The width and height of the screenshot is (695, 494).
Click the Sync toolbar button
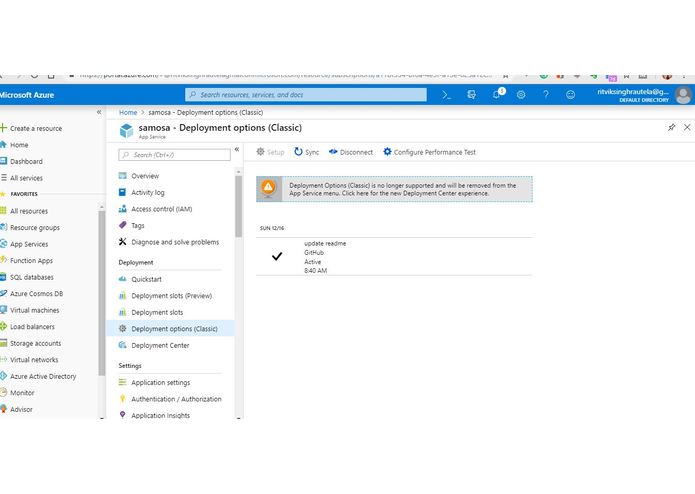pos(307,152)
